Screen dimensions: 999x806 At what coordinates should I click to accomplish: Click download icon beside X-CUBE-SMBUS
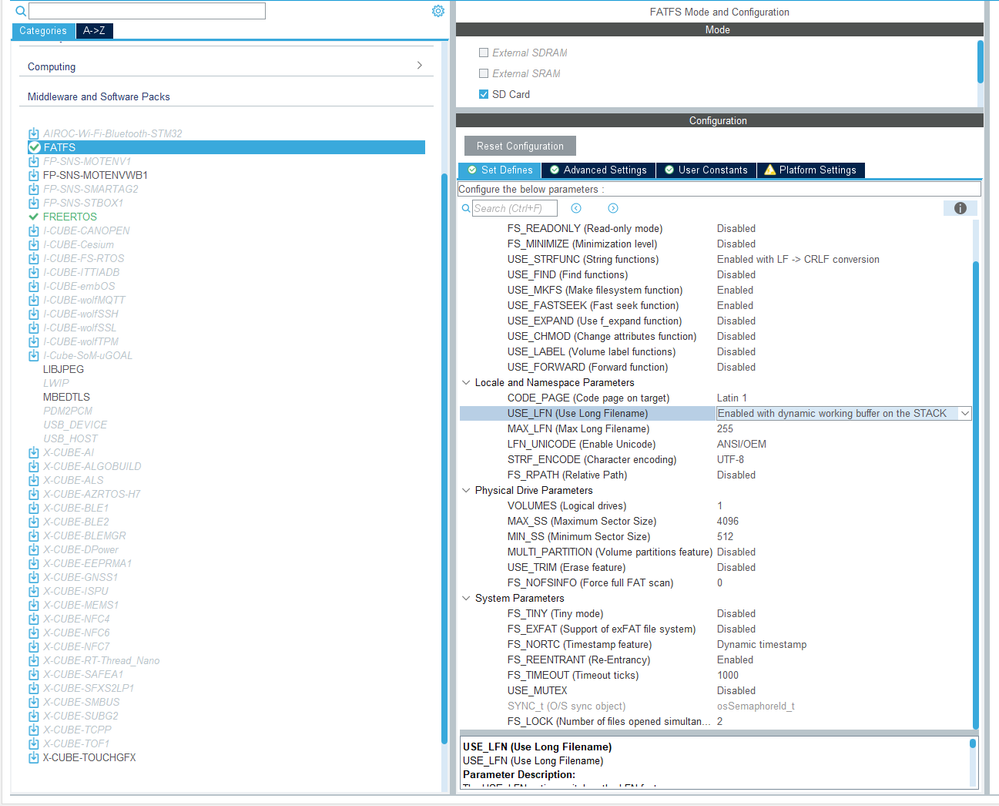click(34, 702)
